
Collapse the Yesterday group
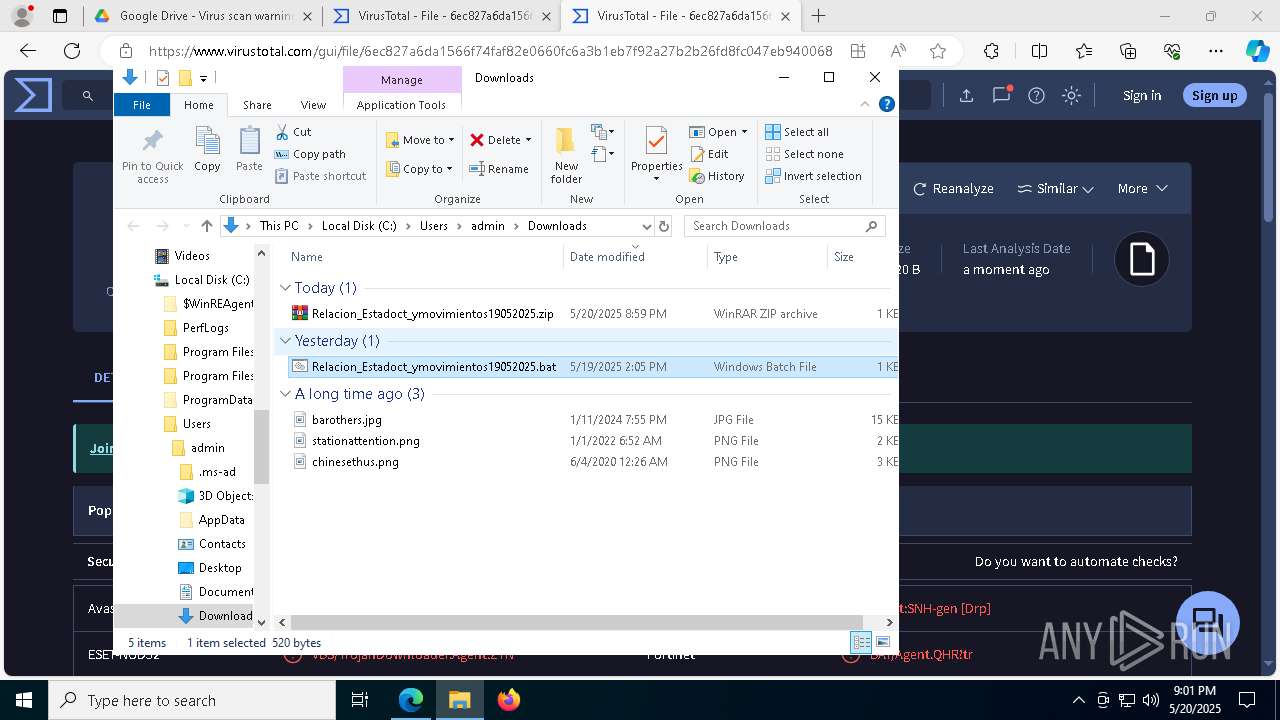285,341
